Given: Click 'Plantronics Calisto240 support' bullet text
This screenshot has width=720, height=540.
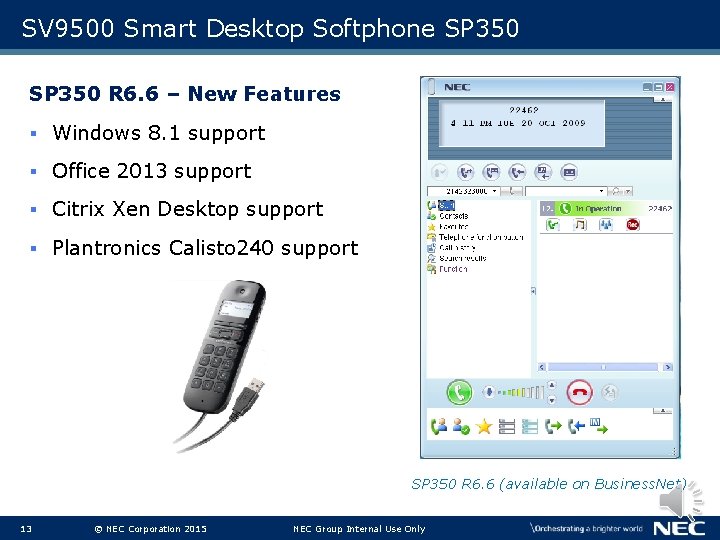Looking at the screenshot, I should click(x=205, y=248).
